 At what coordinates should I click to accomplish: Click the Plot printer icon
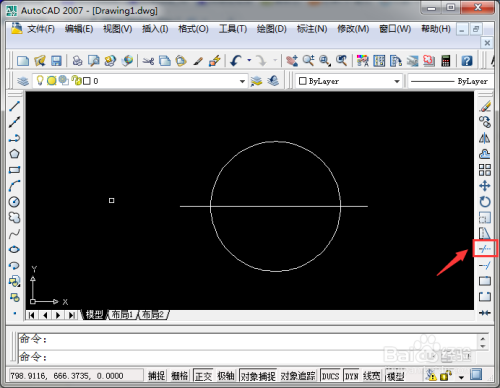click(x=77, y=61)
